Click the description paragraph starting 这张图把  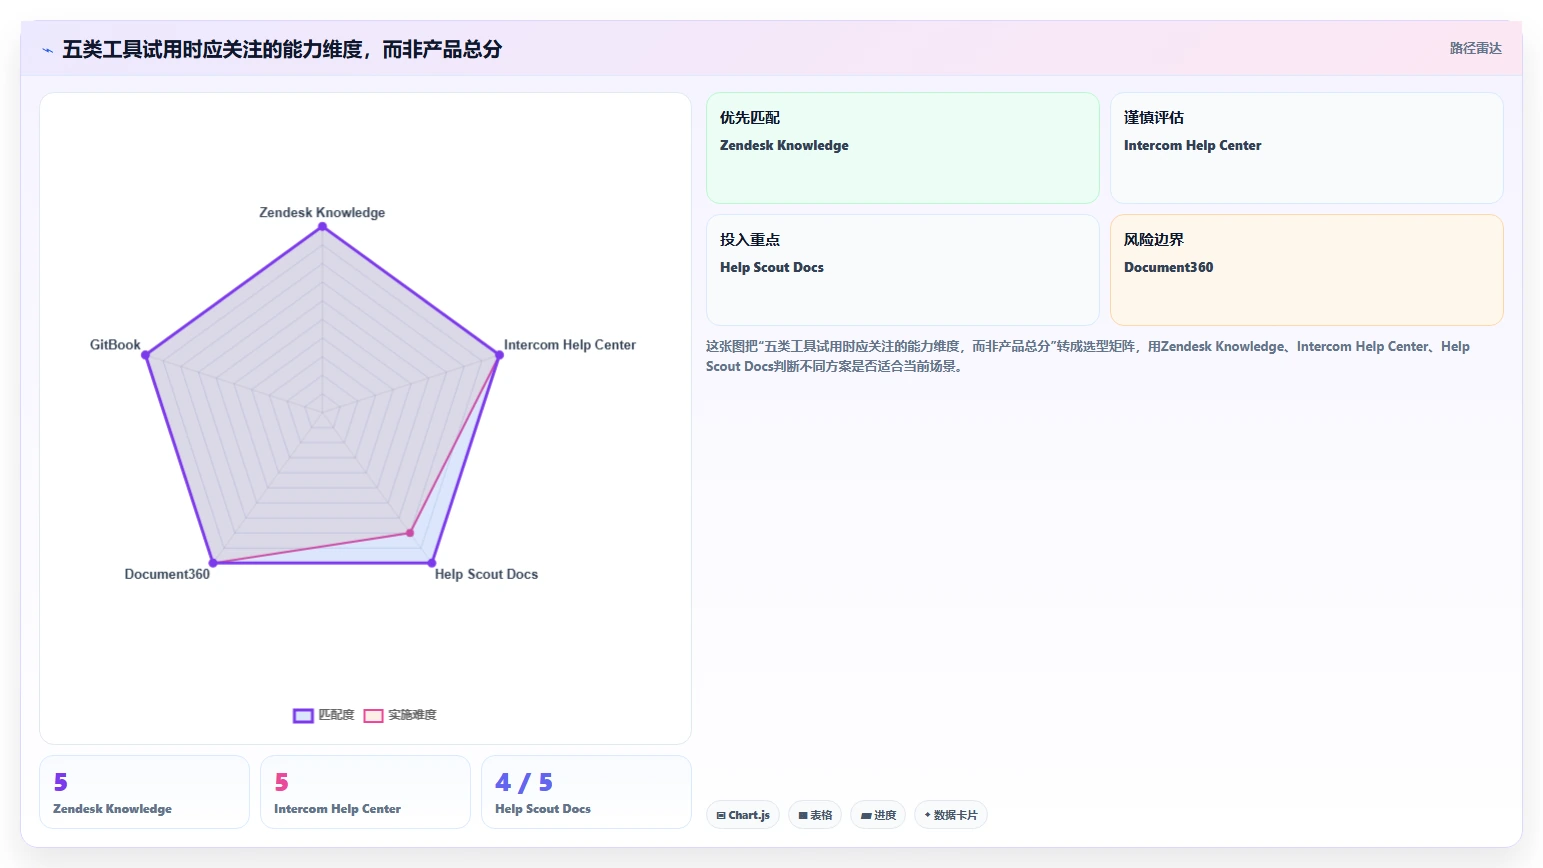[x=1088, y=356]
